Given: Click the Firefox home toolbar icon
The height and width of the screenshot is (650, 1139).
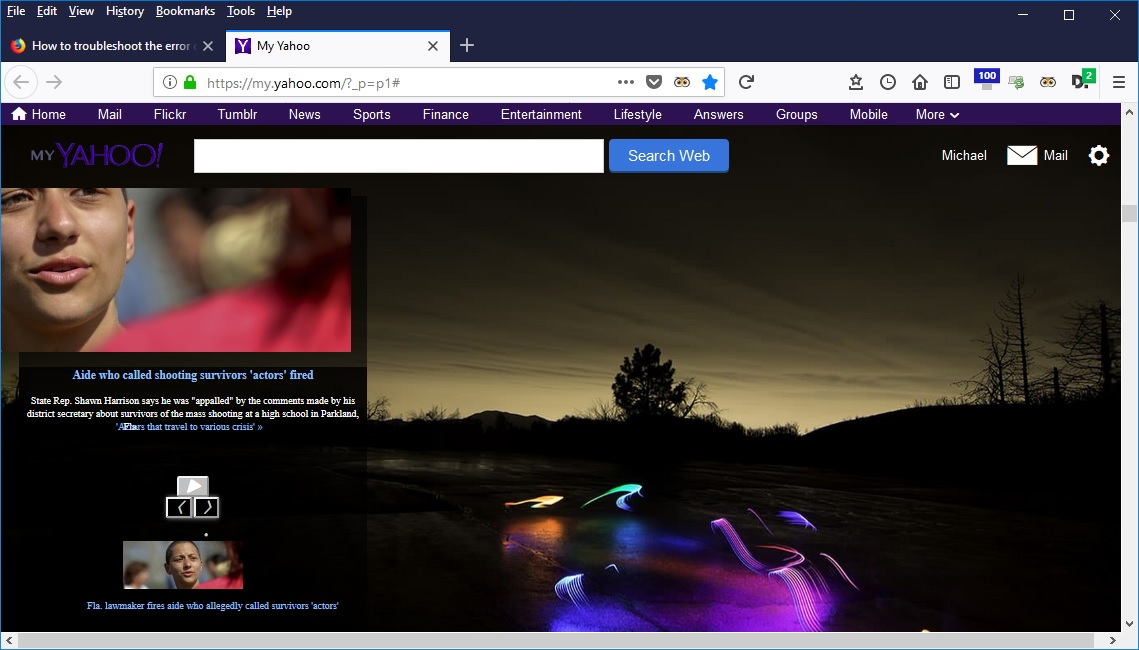Looking at the screenshot, I should coord(920,82).
